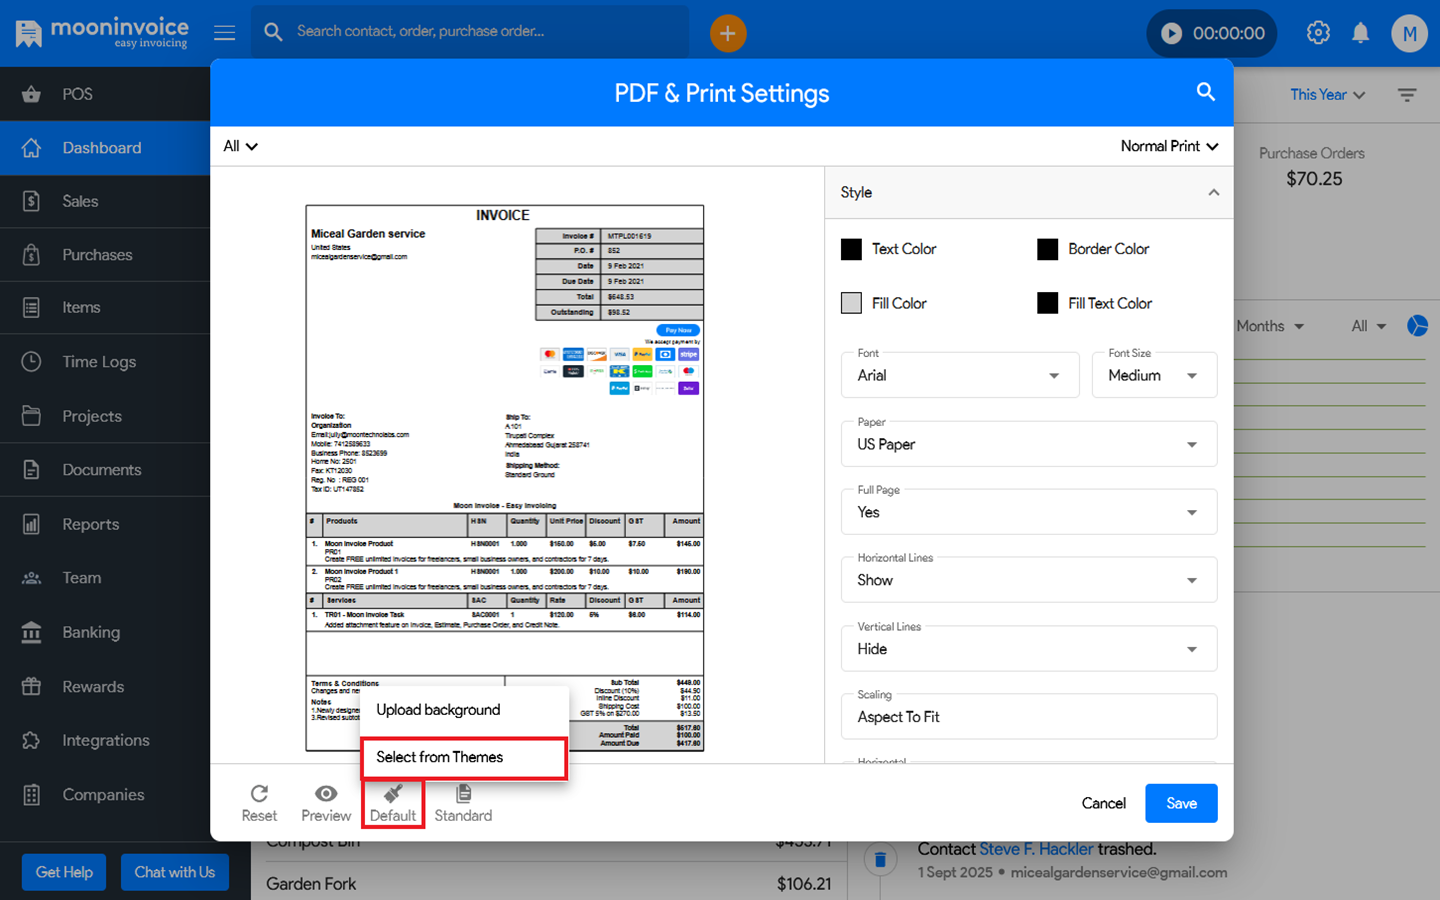Click the Scaling field Aspect To Fit
Screen dimensions: 1440x900
(x=1028, y=717)
